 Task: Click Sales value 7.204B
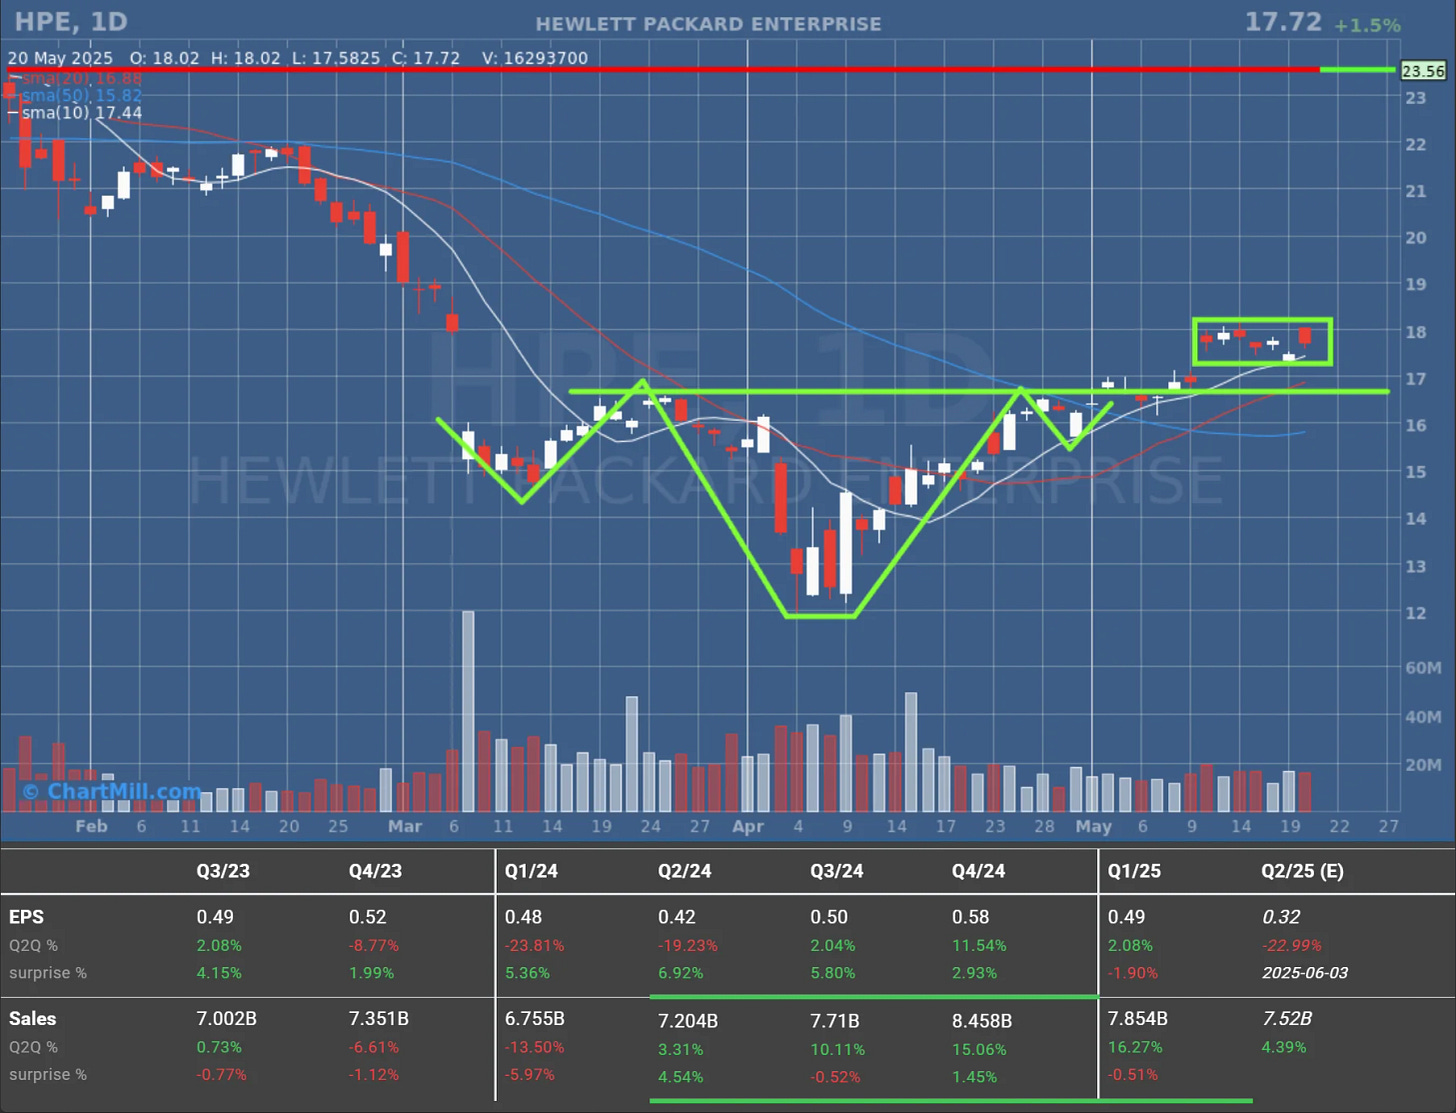688,1021
